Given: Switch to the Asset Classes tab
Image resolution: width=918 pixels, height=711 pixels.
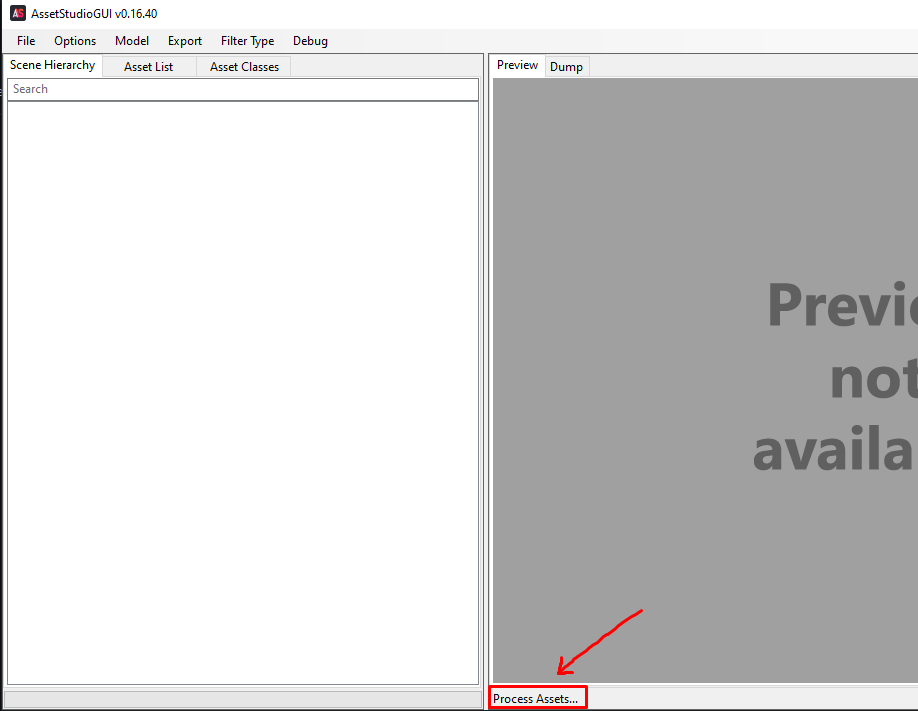Looking at the screenshot, I should tap(243, 66).
